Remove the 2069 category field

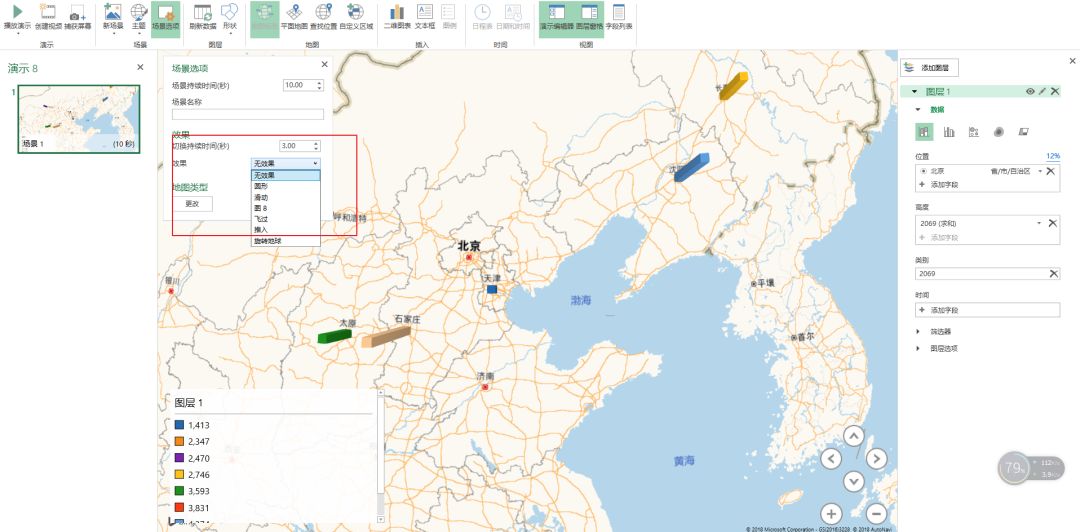(1054, 274)
